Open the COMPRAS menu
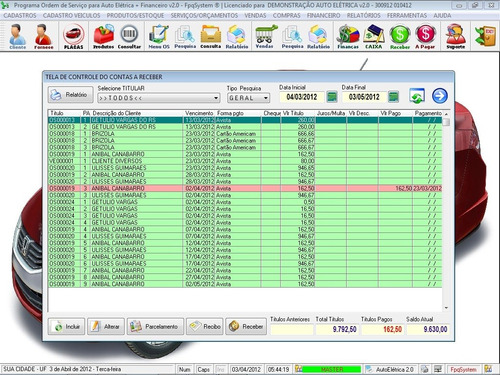The width and height of the screenshot is (500, 375). point(286,16)
